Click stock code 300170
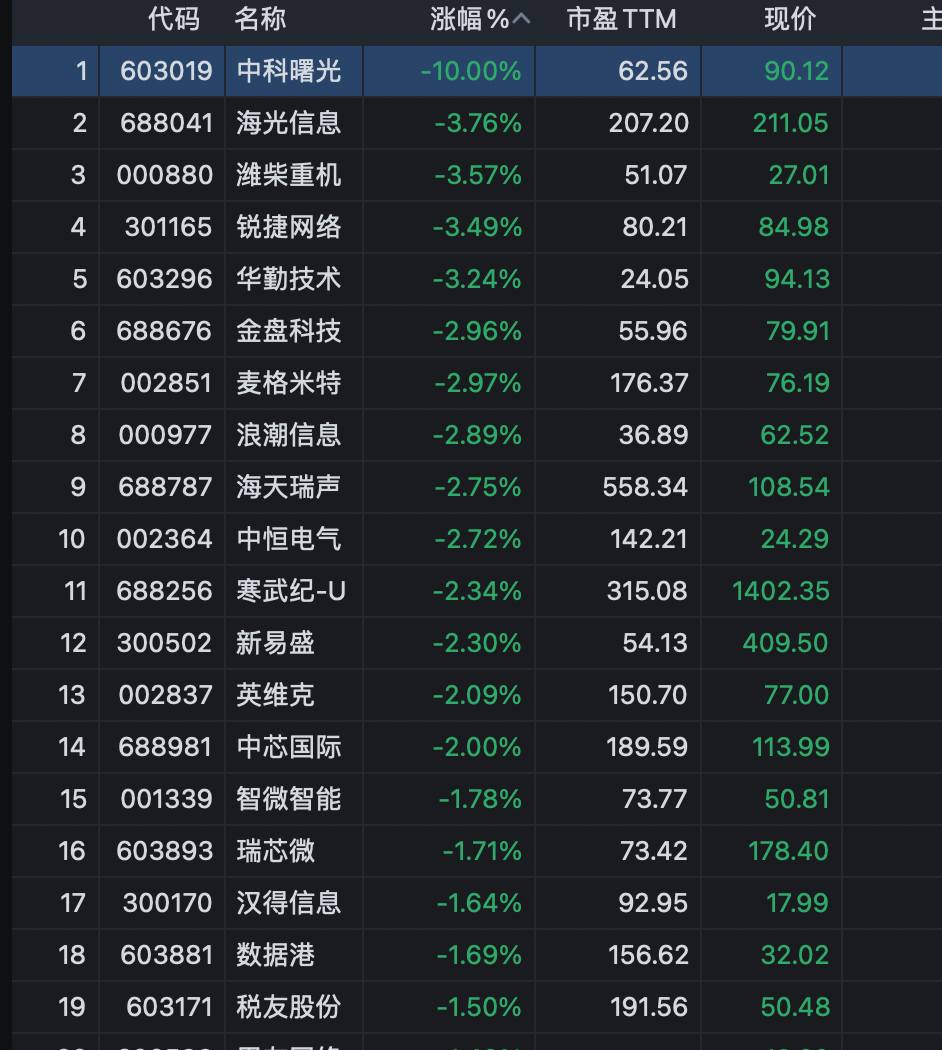The image size is (942, 1050). 167,903
